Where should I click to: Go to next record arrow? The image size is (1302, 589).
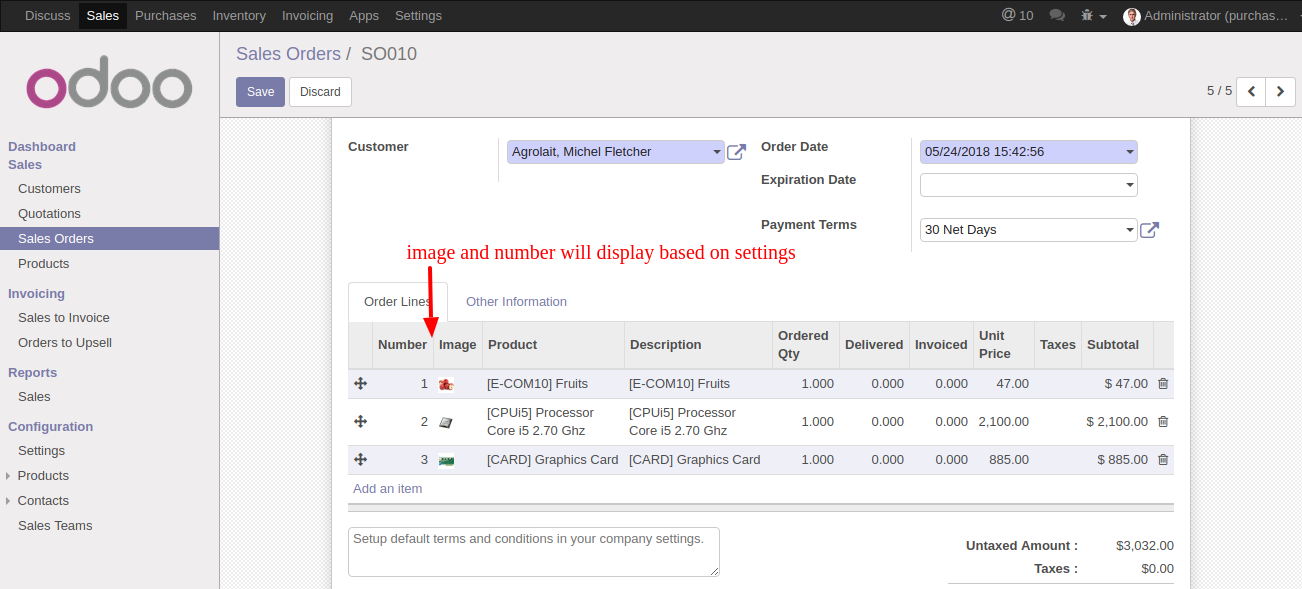1281,91
